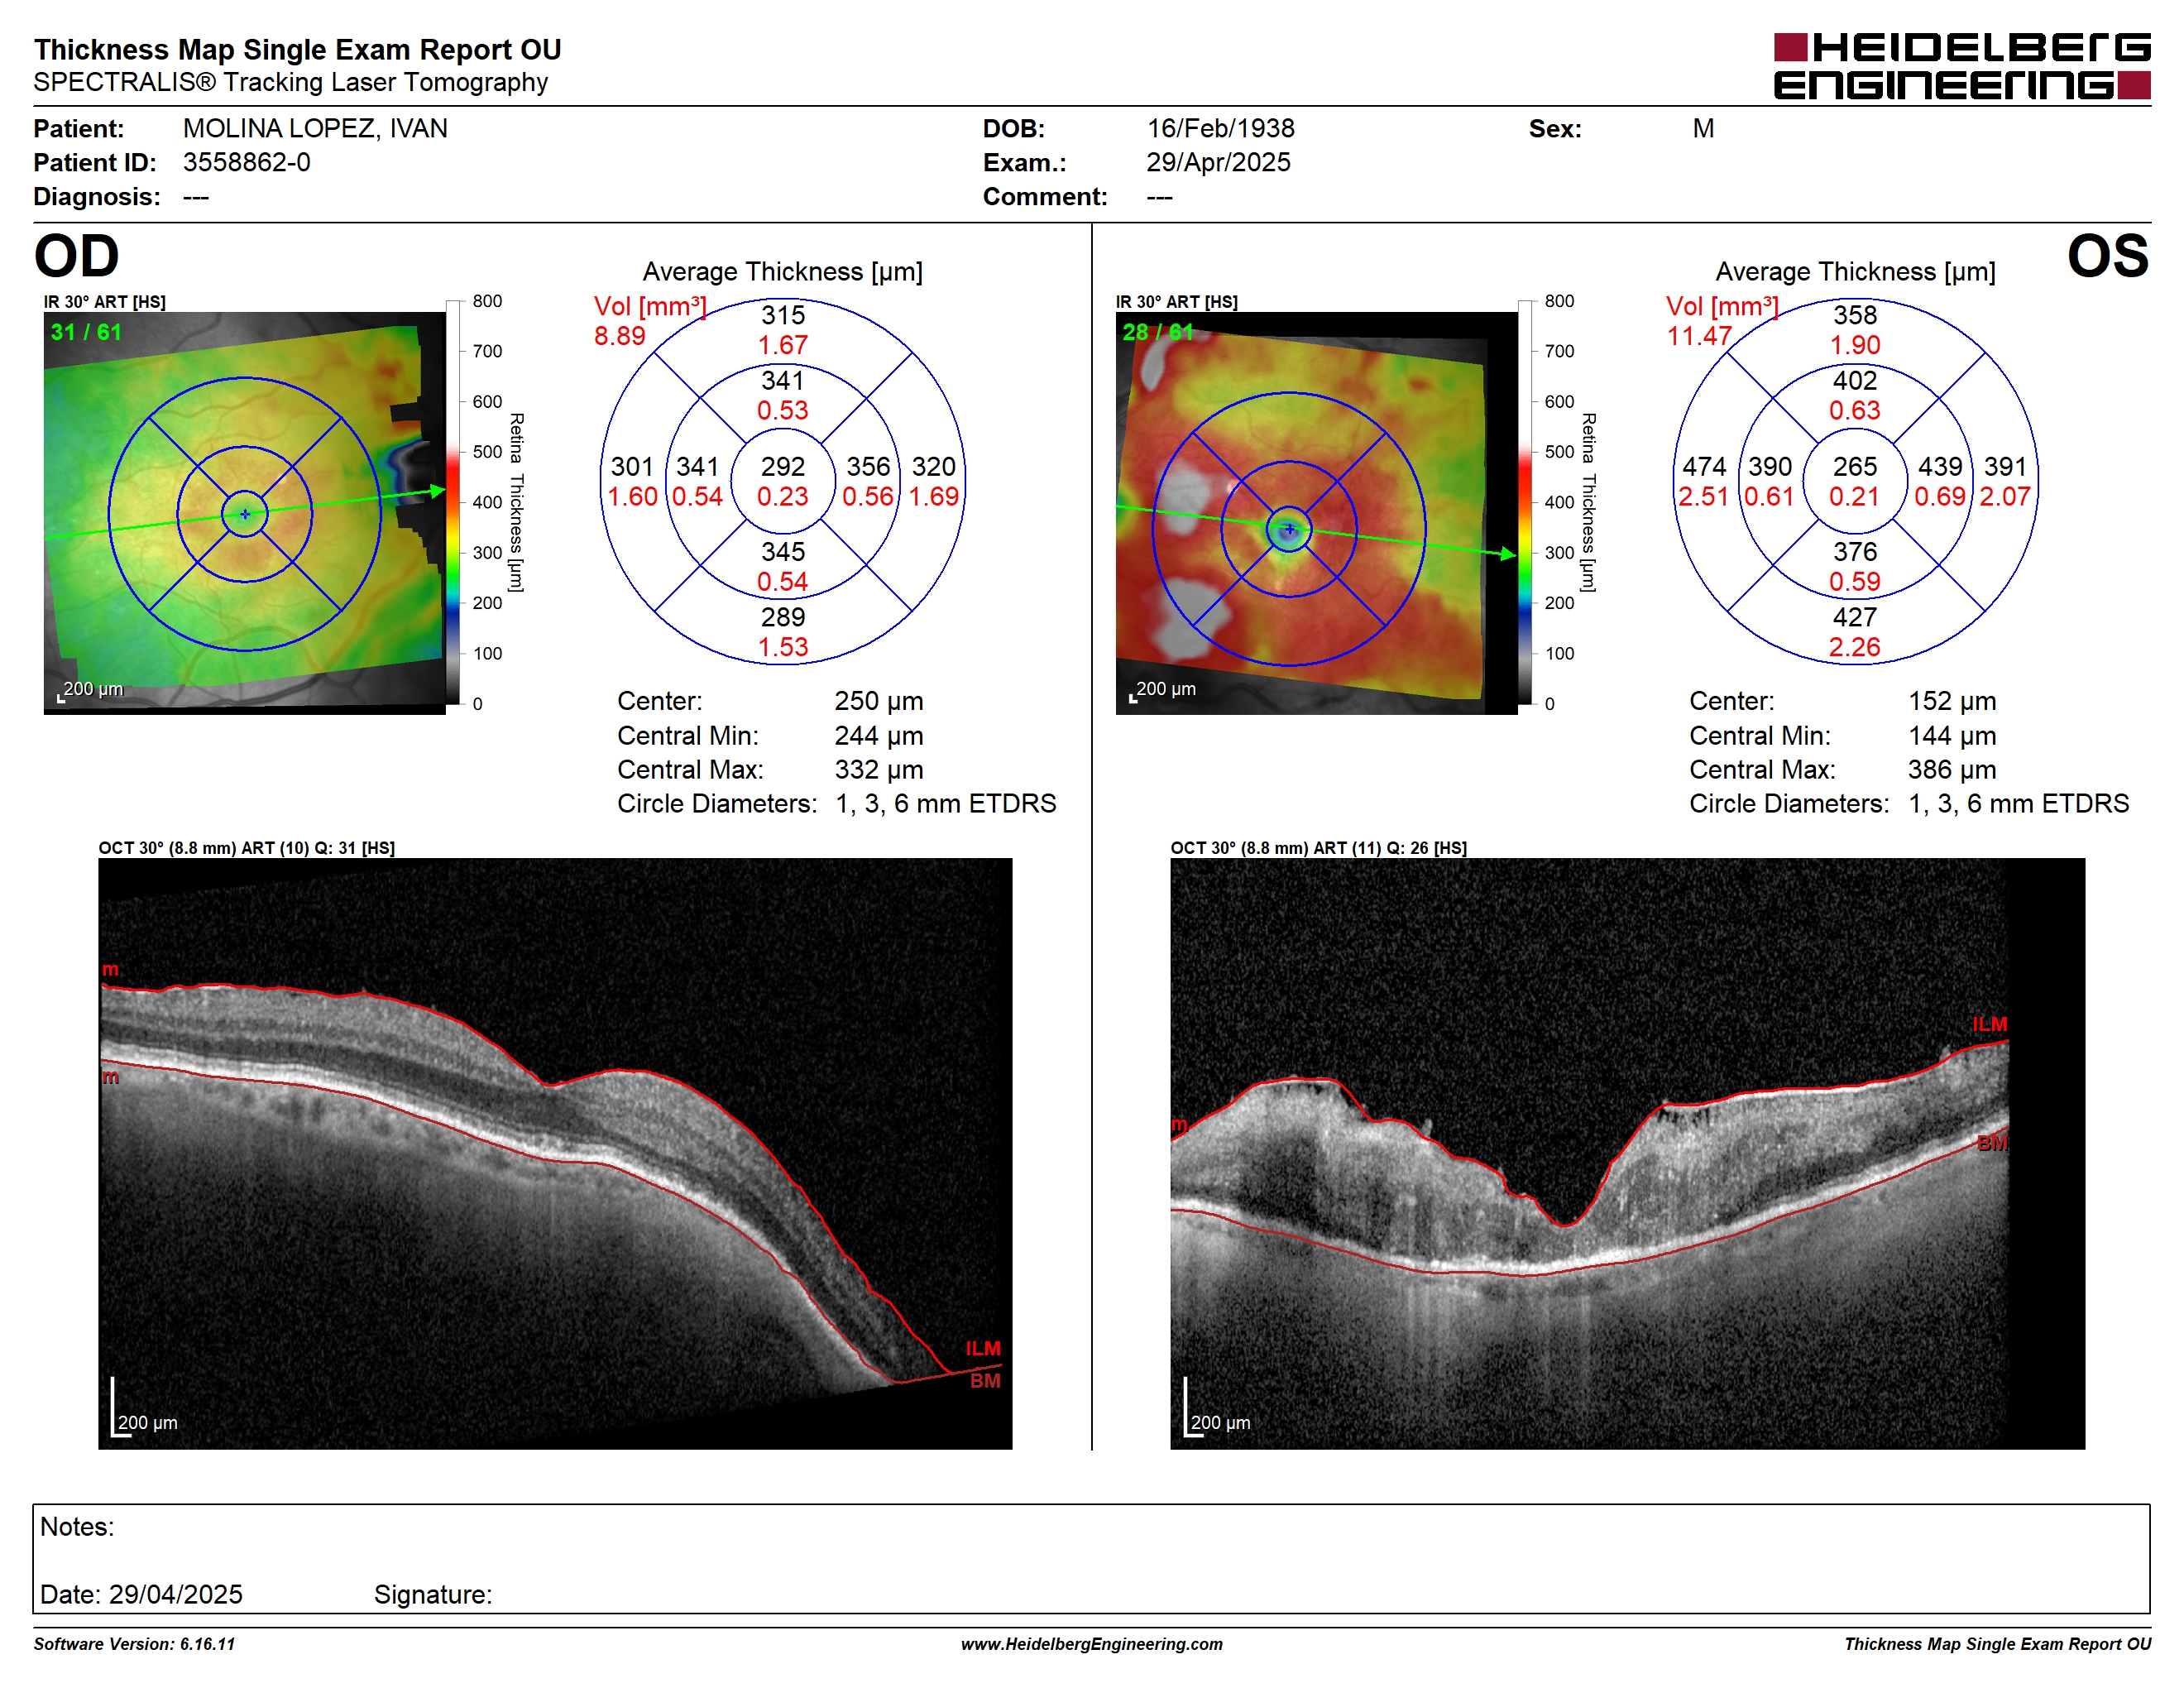Click the Heidelberg Engineering logo
2184x1688 pixels.
1961,66
